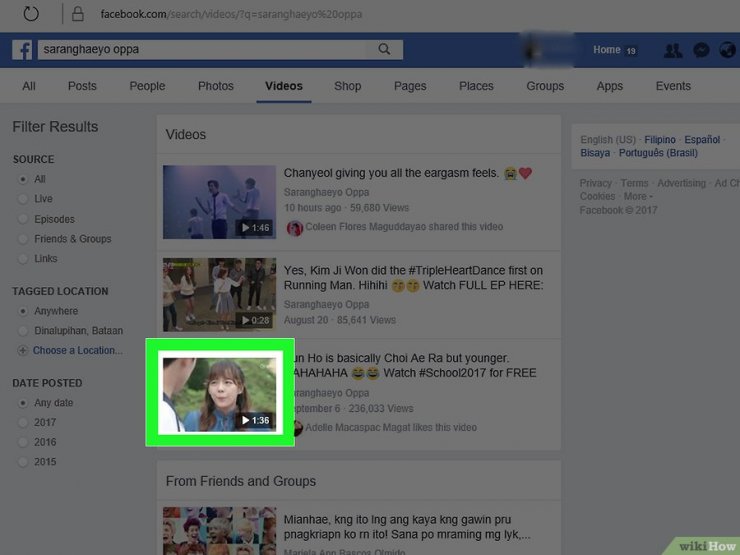Filter videos posted in 2017

23,422
